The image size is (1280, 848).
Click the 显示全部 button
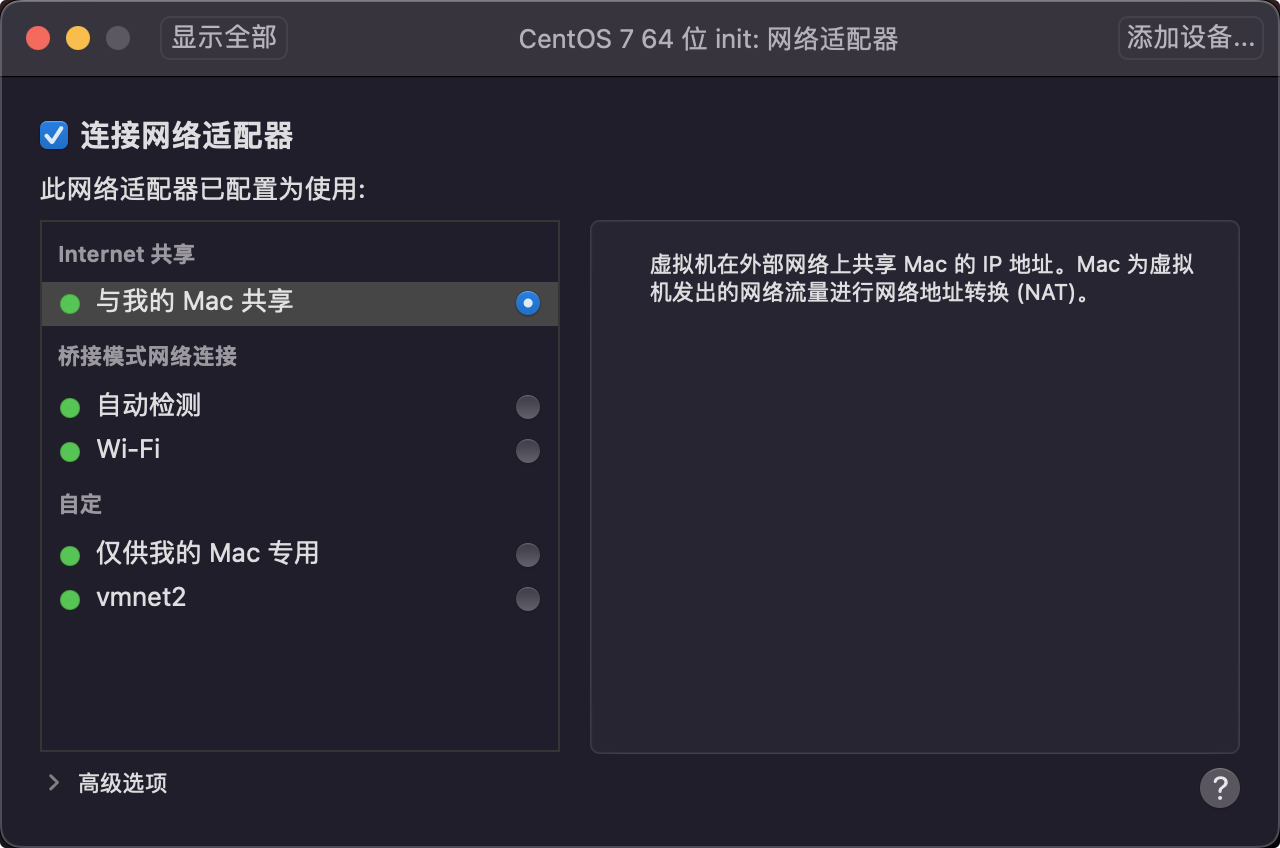point(224,38)
